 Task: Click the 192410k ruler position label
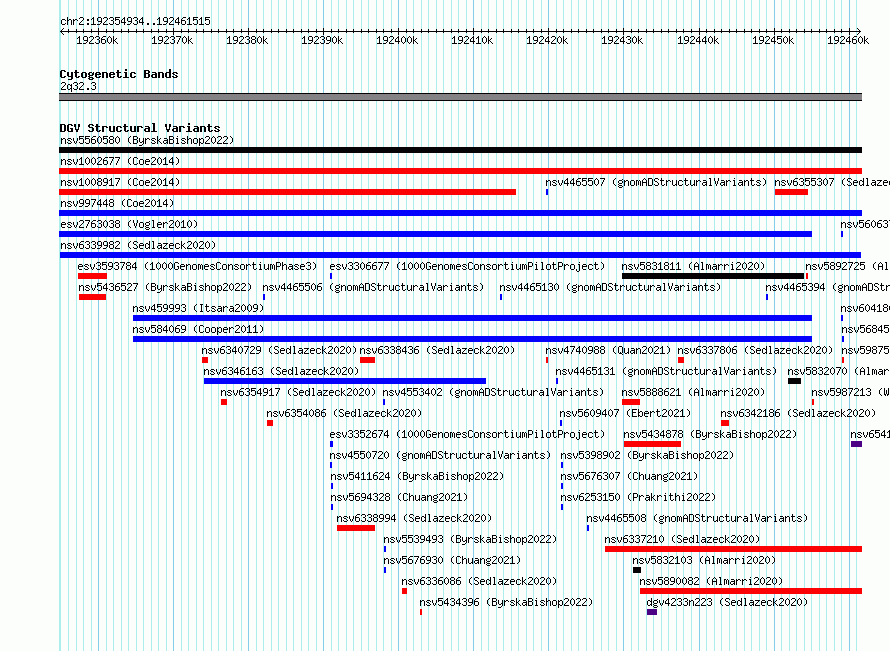point(472,40)
